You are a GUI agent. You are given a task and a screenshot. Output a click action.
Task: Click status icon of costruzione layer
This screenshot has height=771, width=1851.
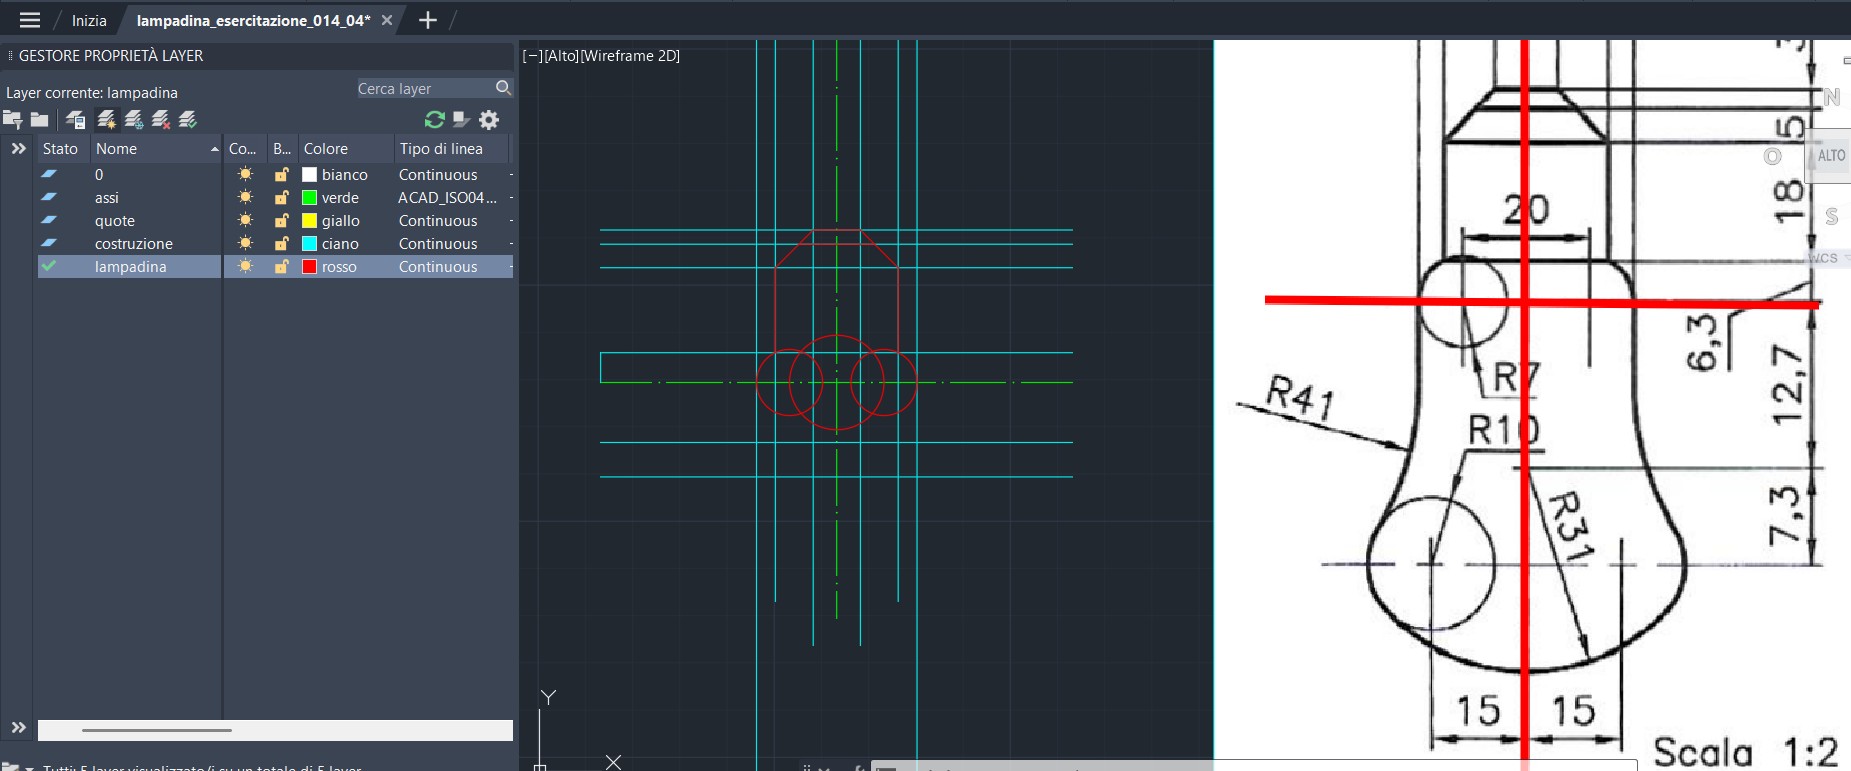[x=49, y=243]
